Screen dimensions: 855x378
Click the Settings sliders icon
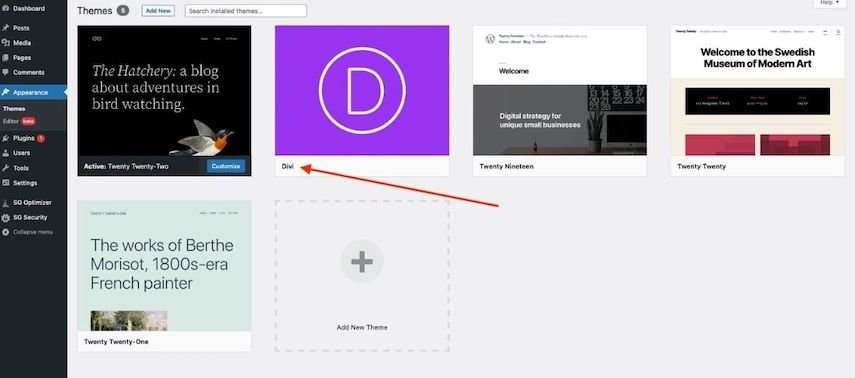[x=5, y=183]
